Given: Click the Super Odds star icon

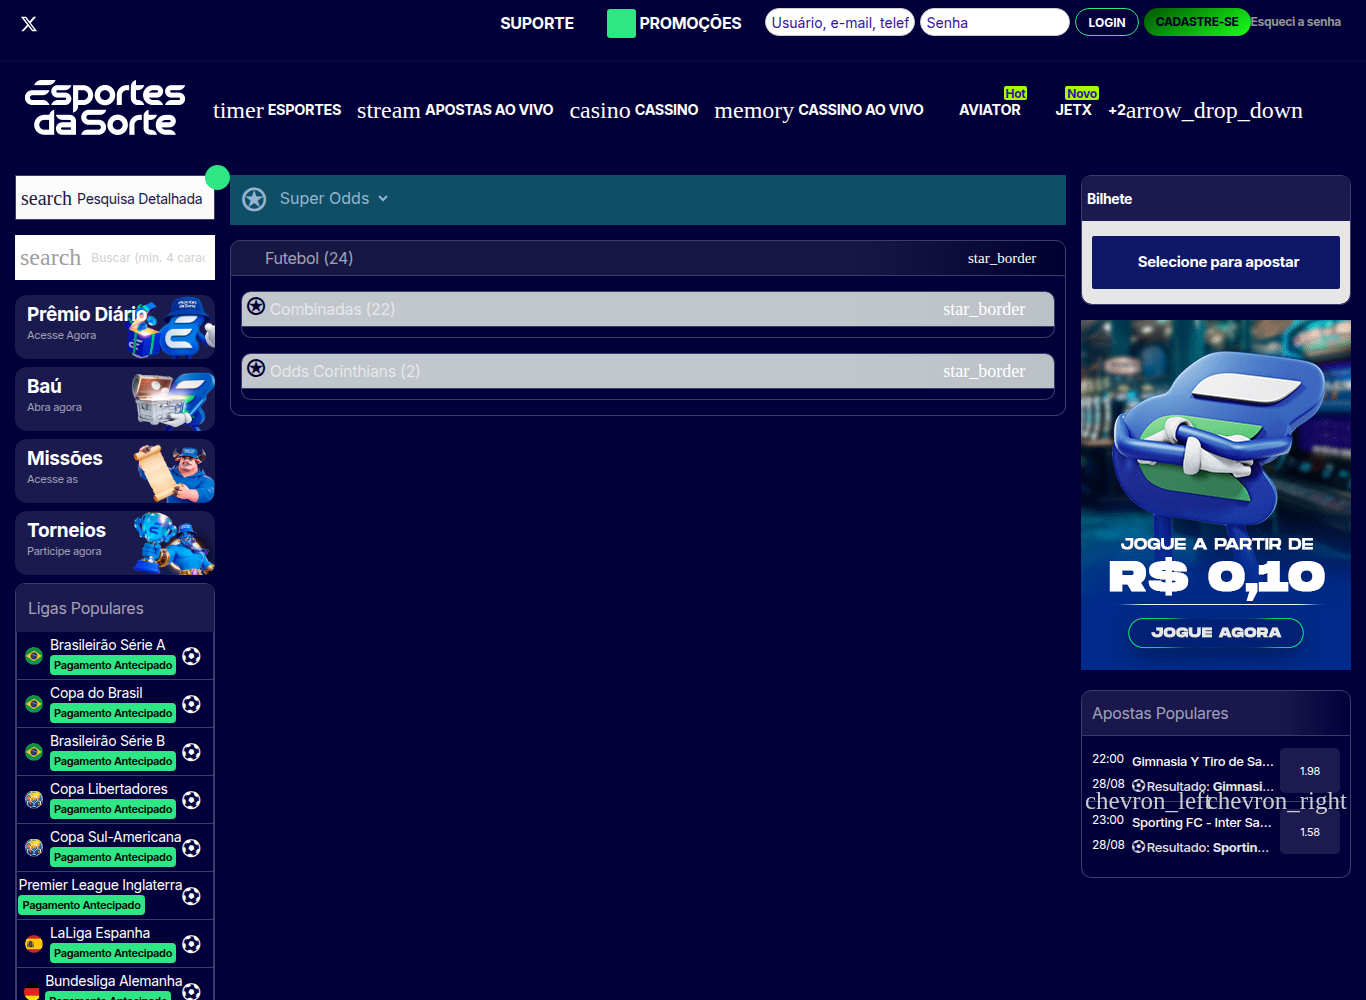Looking at the screenshot, I should (x=255, y=199).
